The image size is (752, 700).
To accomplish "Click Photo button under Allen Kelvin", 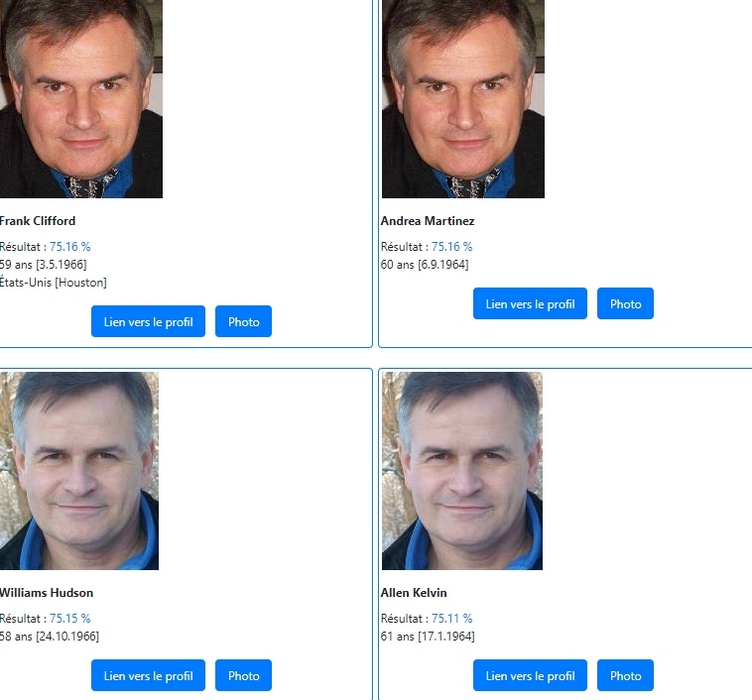I will (625, 675).
